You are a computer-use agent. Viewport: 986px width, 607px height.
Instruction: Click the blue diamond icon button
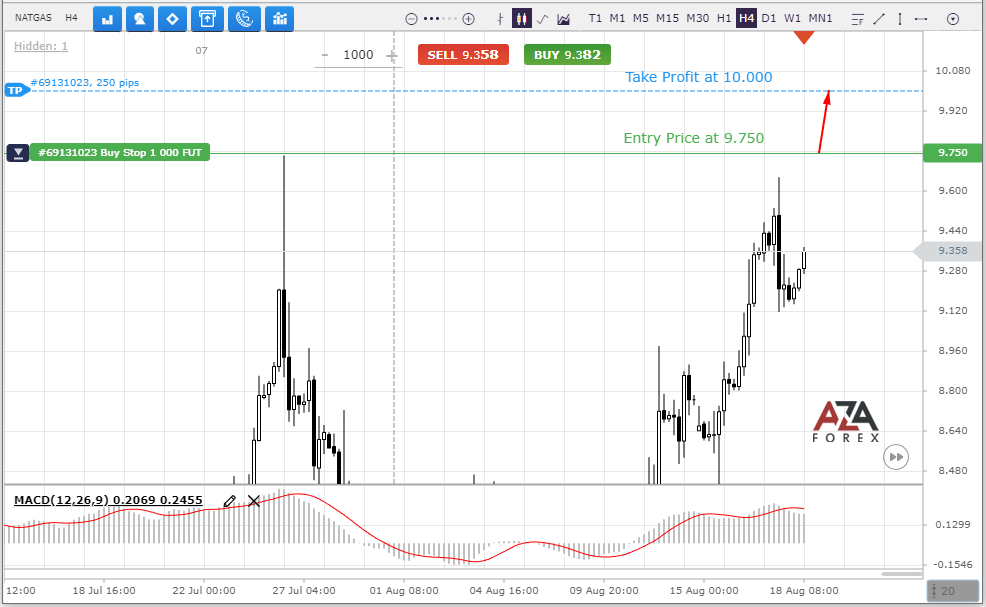point(172,19)
